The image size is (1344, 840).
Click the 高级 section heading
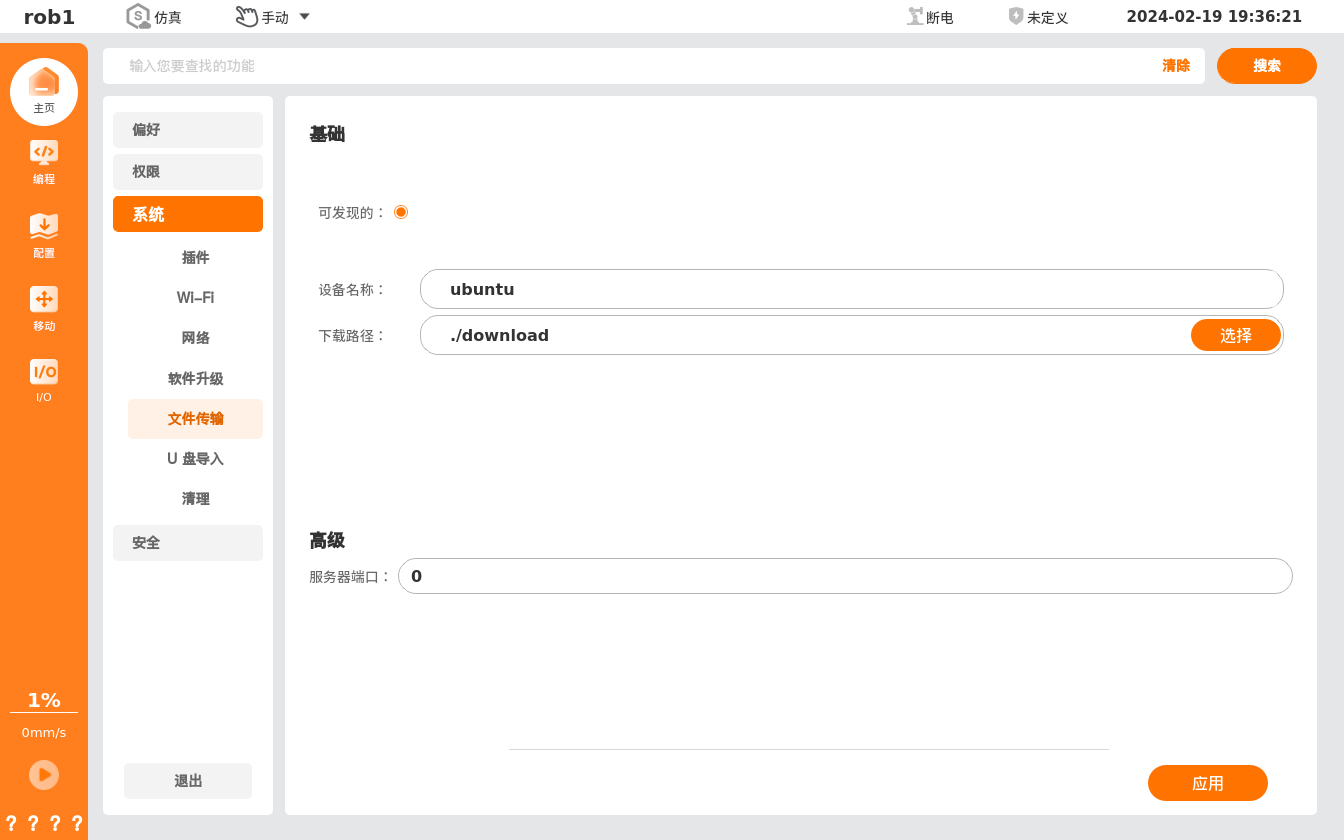(x=327, y=541)
